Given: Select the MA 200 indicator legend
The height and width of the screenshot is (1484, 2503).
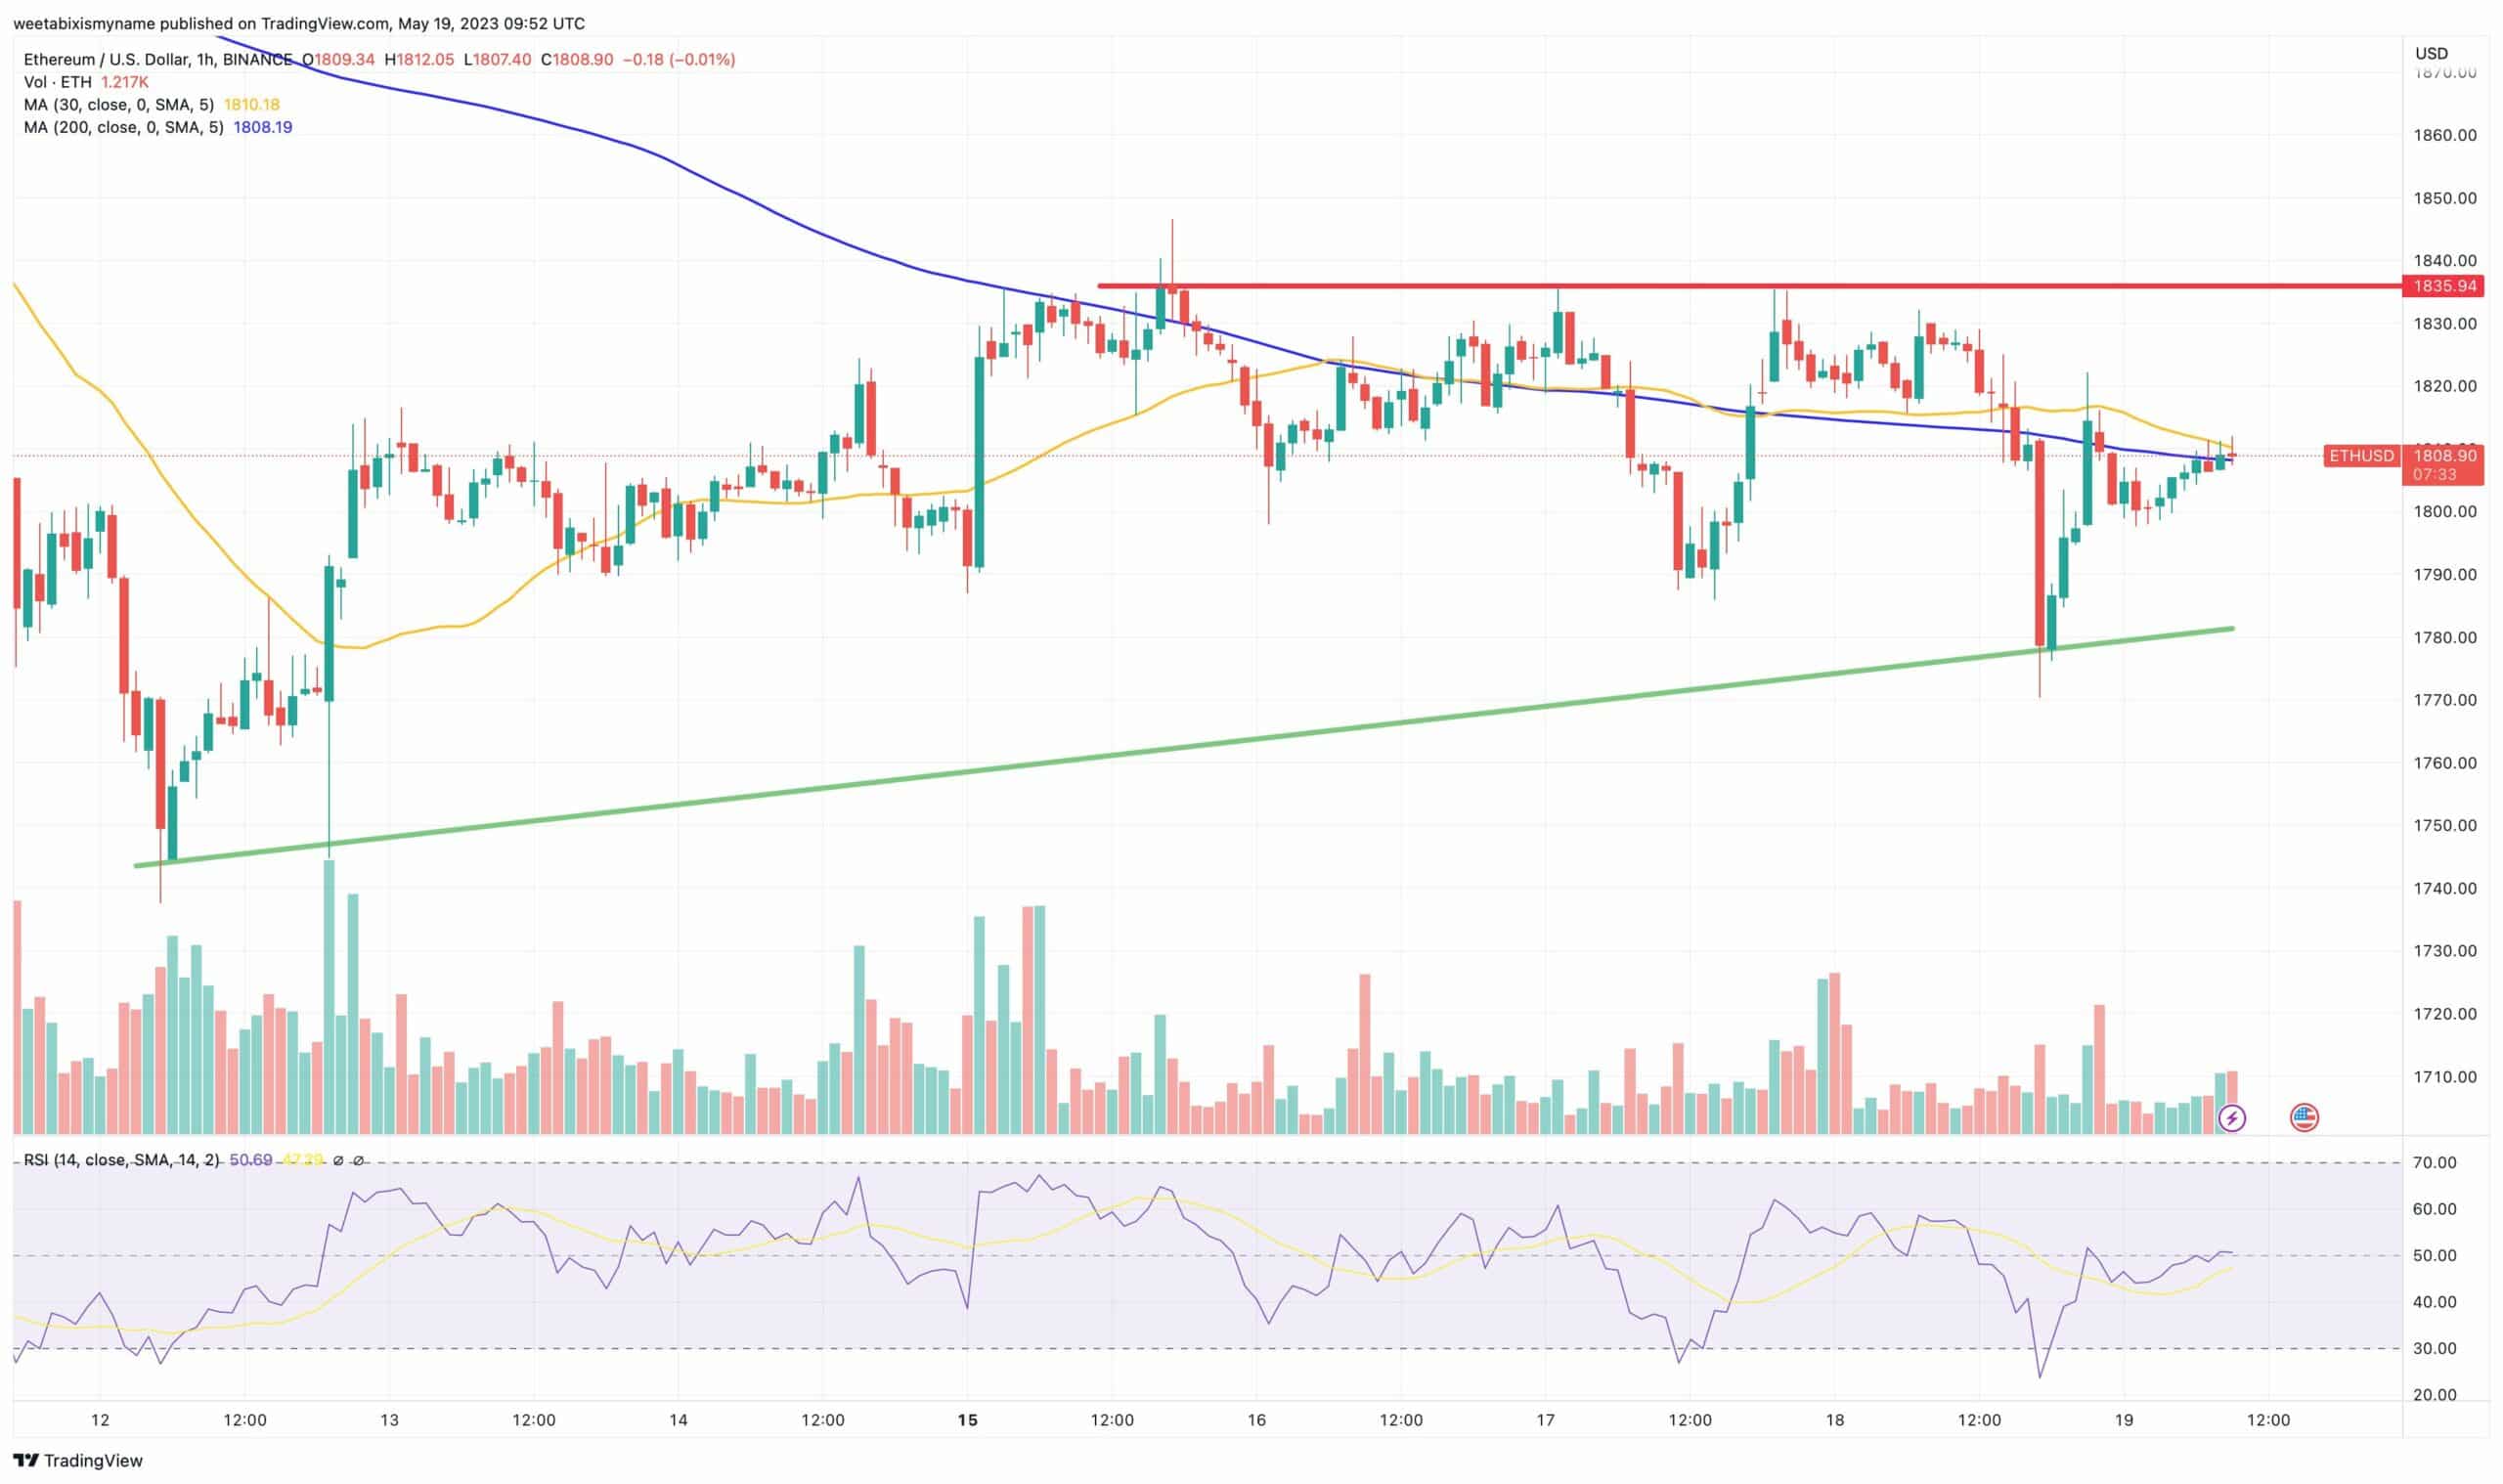Looking at the screenshot, I should 124,127.
